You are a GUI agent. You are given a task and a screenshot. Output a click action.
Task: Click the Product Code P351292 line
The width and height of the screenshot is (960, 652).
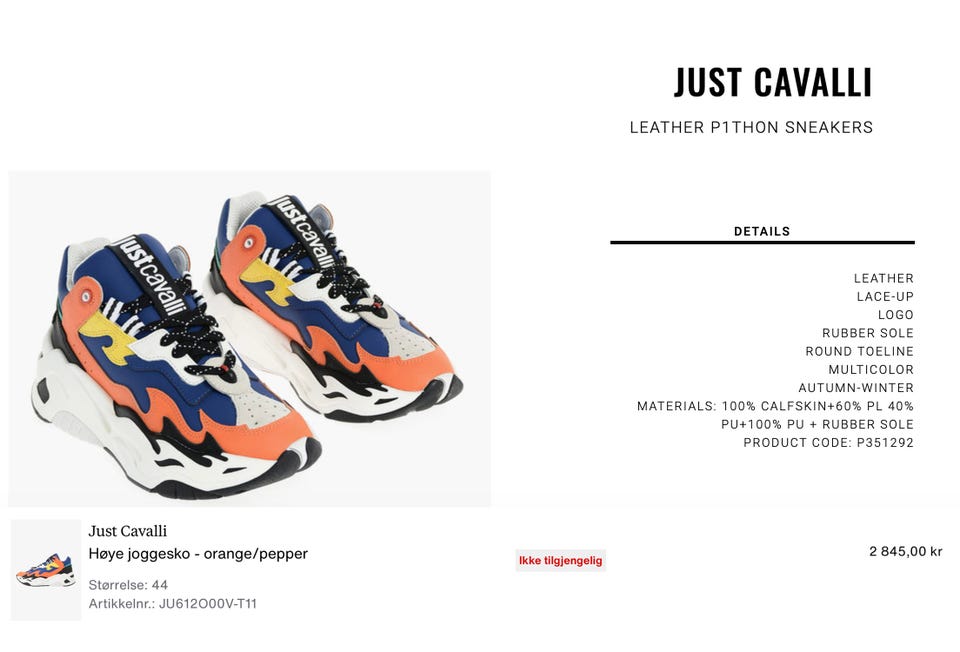coord(828,443)
